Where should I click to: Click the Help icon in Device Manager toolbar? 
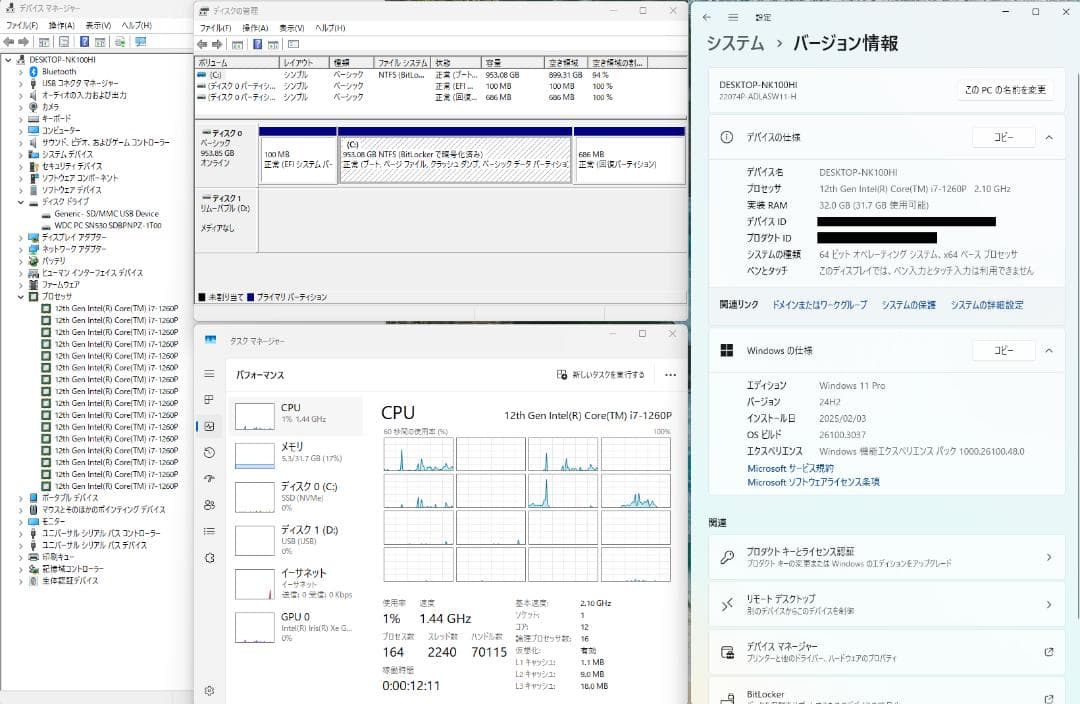[x=84, y=42]
